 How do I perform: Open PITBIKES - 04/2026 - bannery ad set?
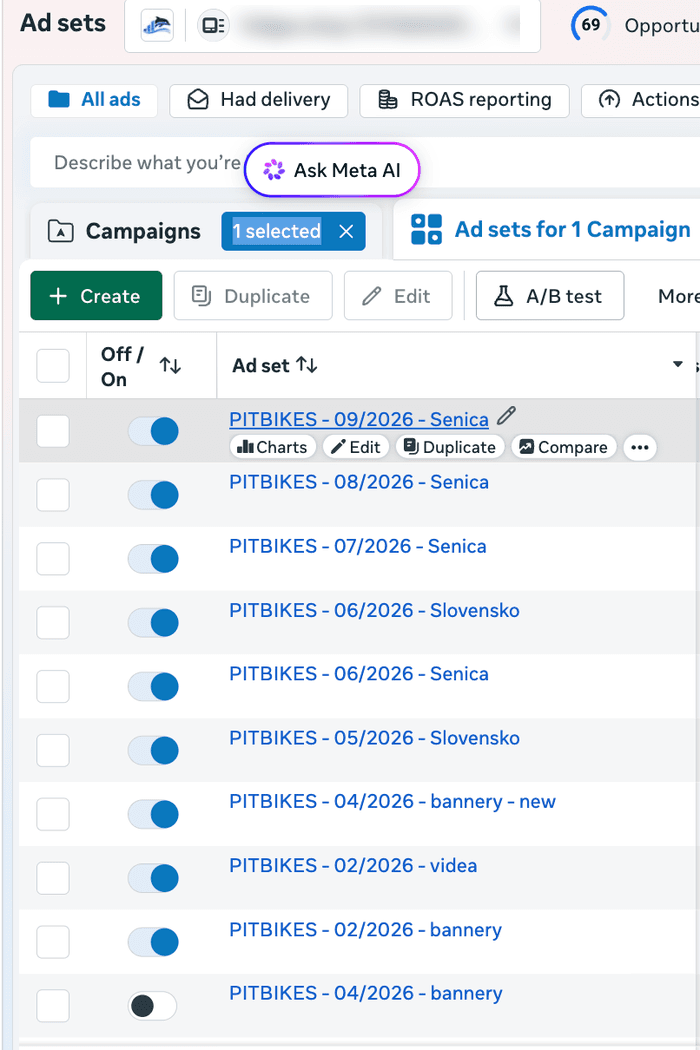click(x=366, y=994)
